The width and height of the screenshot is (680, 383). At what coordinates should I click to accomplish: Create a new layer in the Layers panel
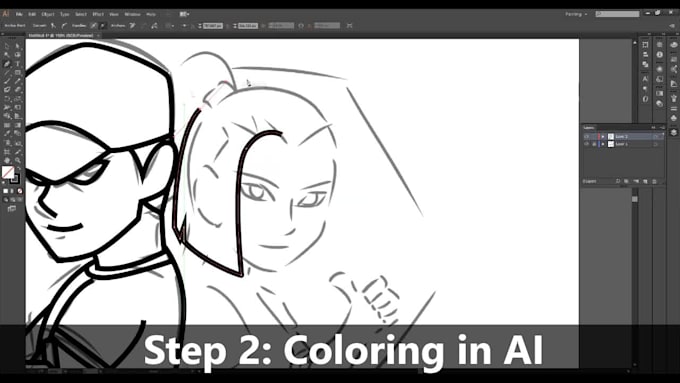point(645,181)
